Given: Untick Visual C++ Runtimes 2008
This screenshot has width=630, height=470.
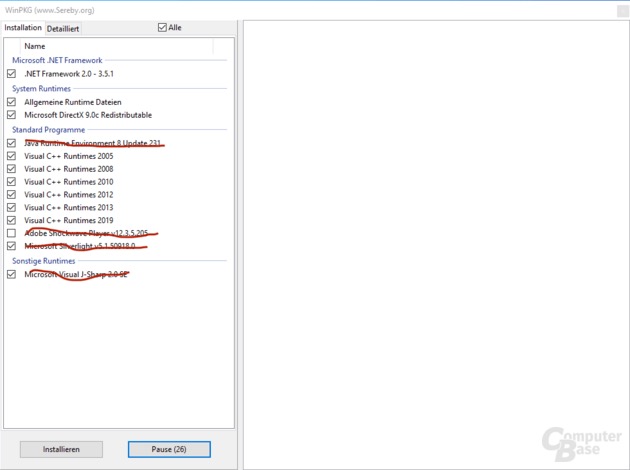Looking at the screenshot, I should pos(12,169).
